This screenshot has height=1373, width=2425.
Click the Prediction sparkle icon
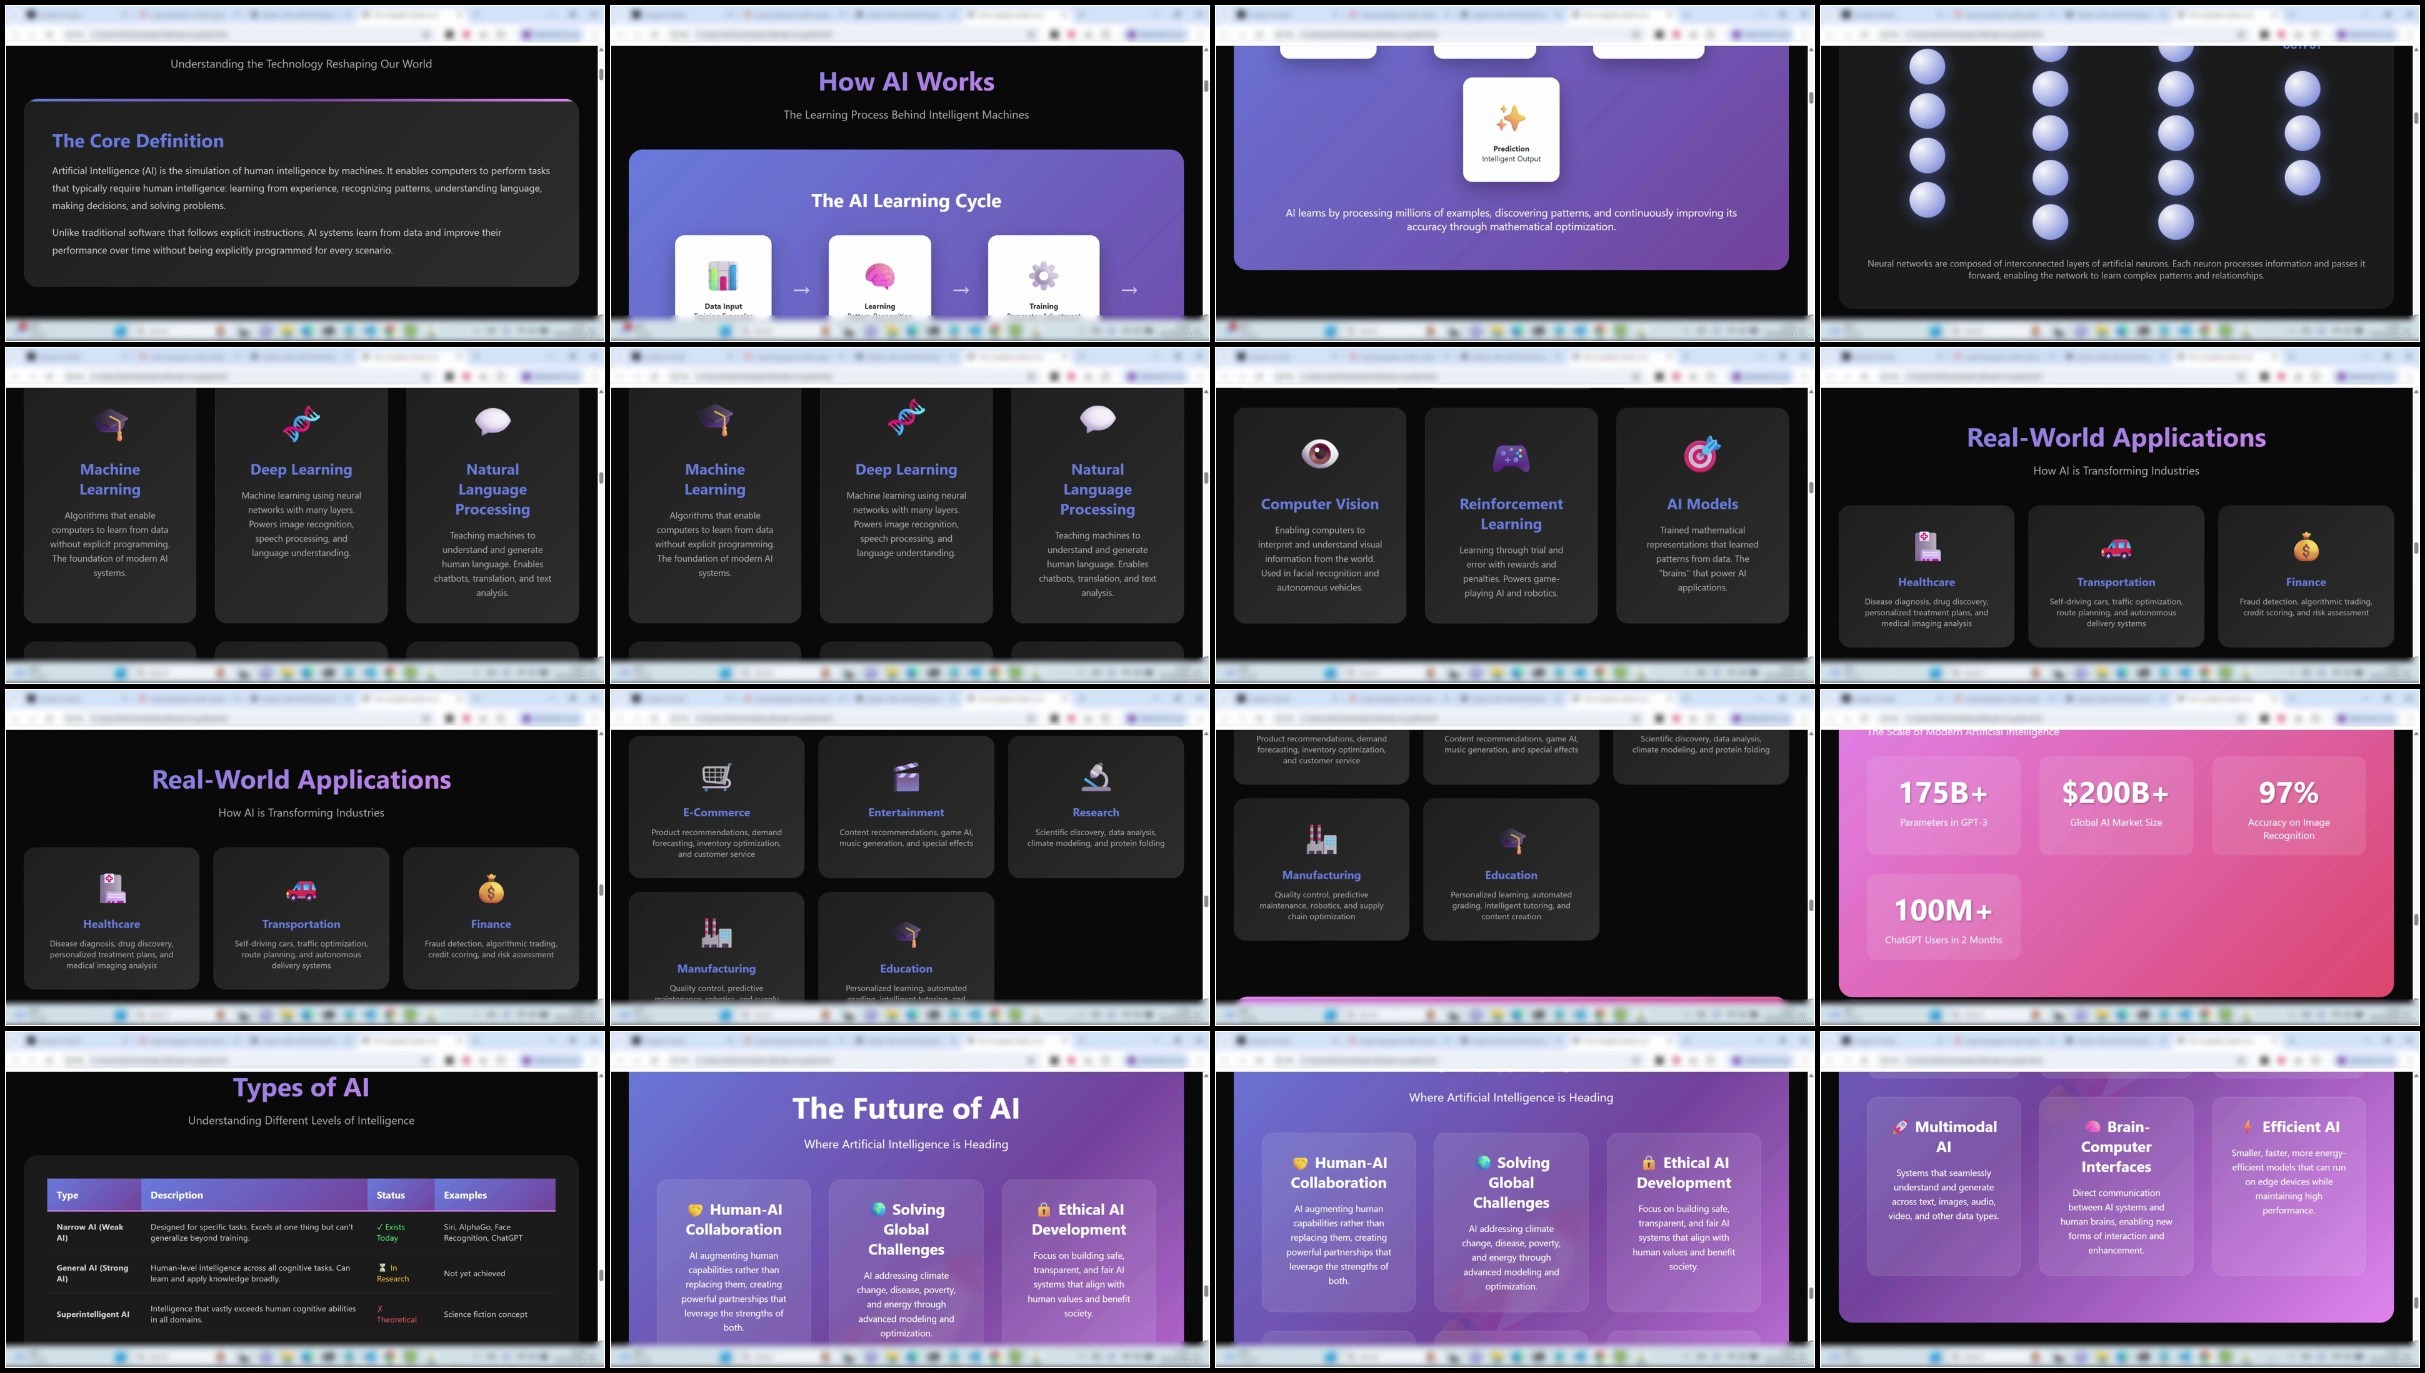(x=1510, y=118)
